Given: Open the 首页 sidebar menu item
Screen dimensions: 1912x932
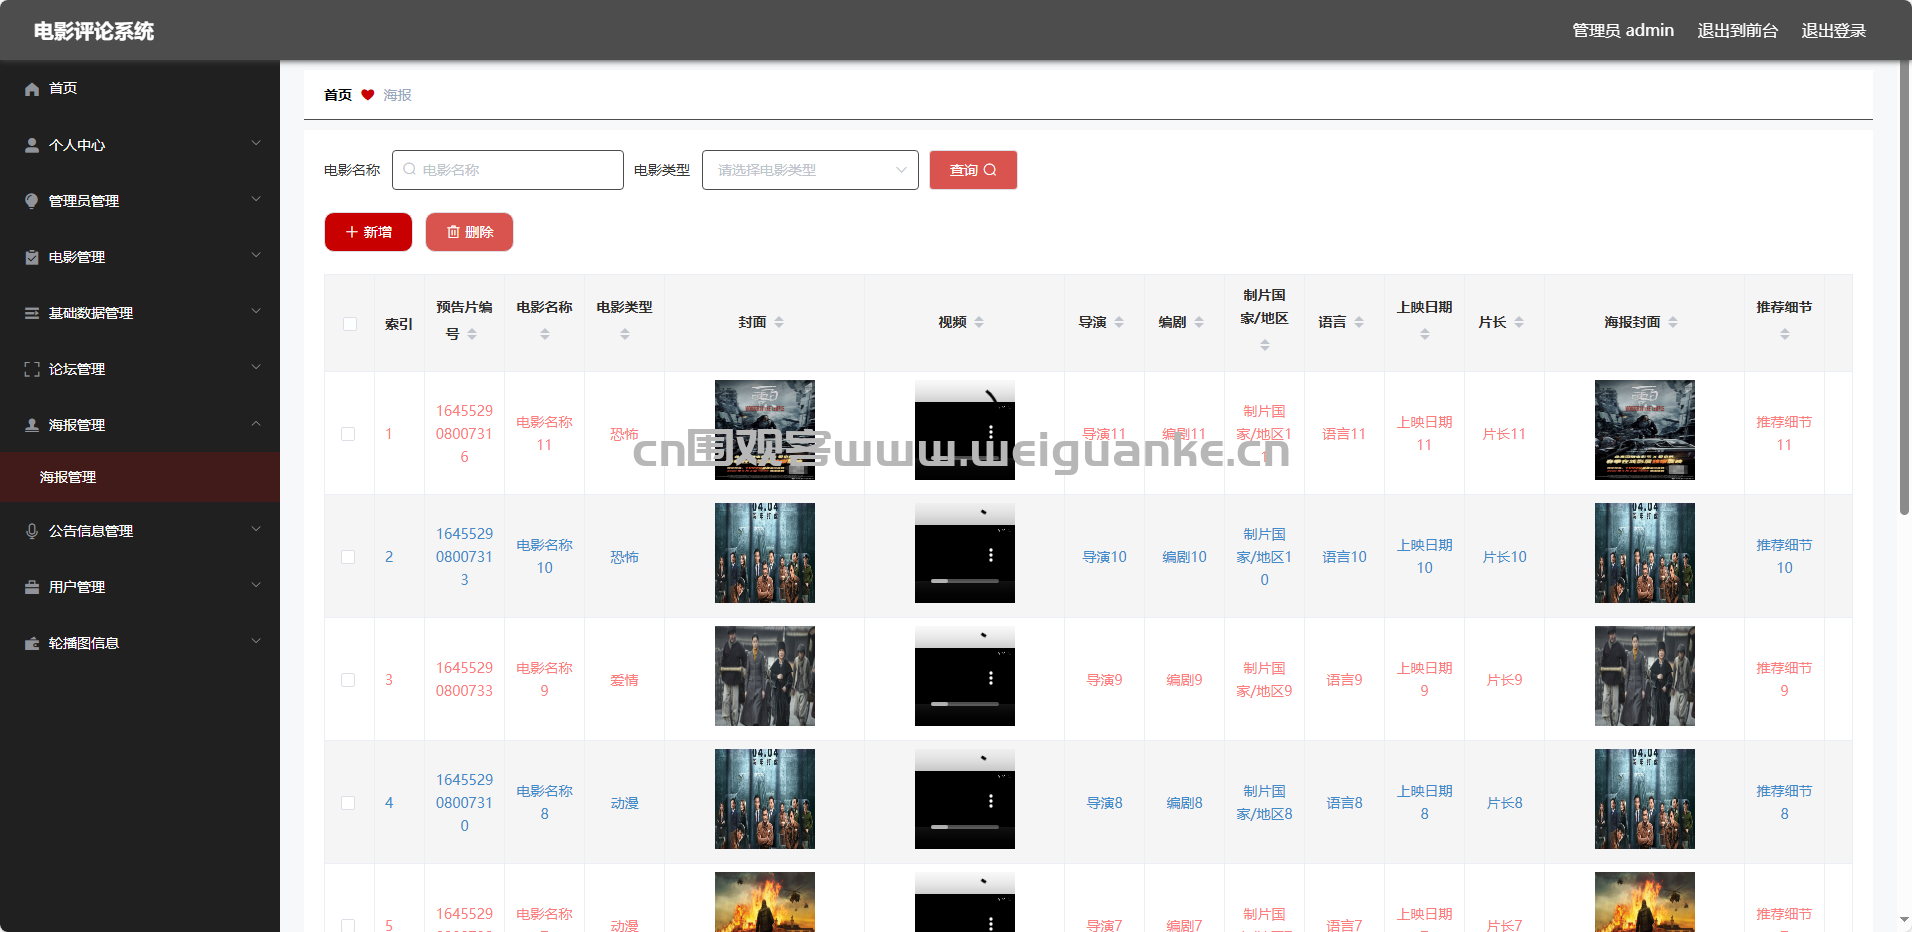Looking at the screenshot, I should coord(140,89).
